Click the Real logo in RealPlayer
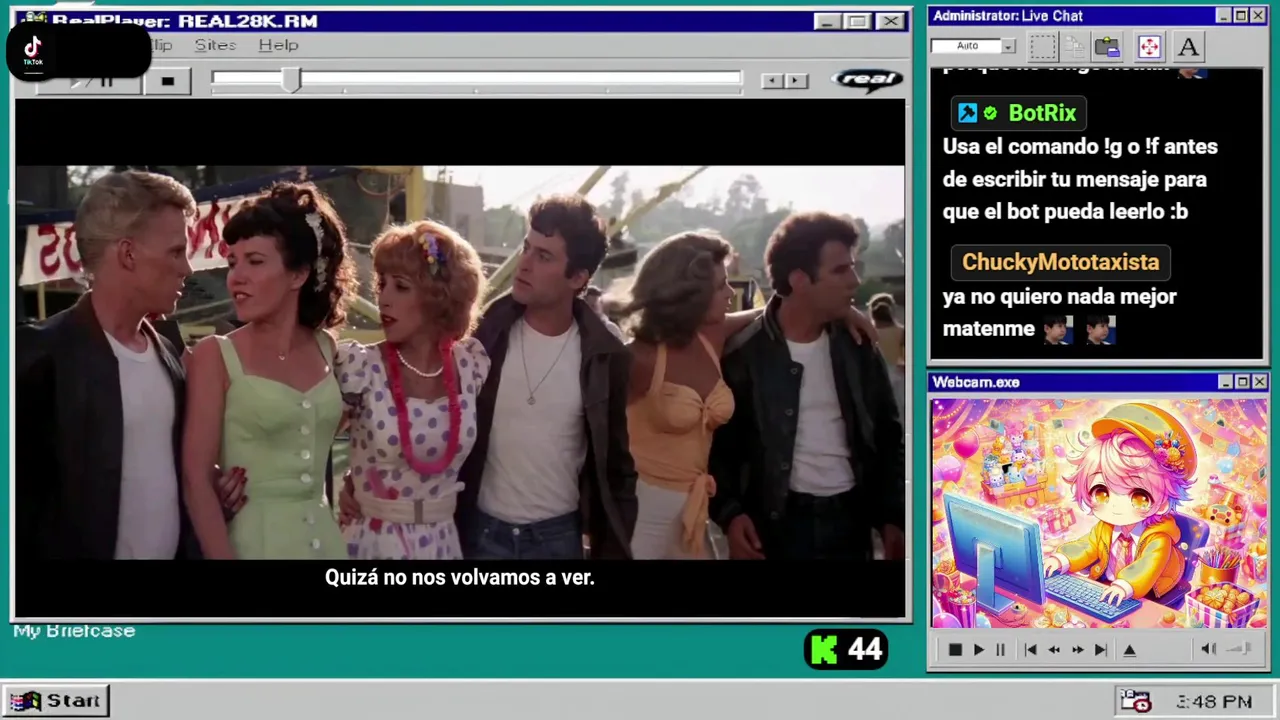1280x720 pixels. 868,80
